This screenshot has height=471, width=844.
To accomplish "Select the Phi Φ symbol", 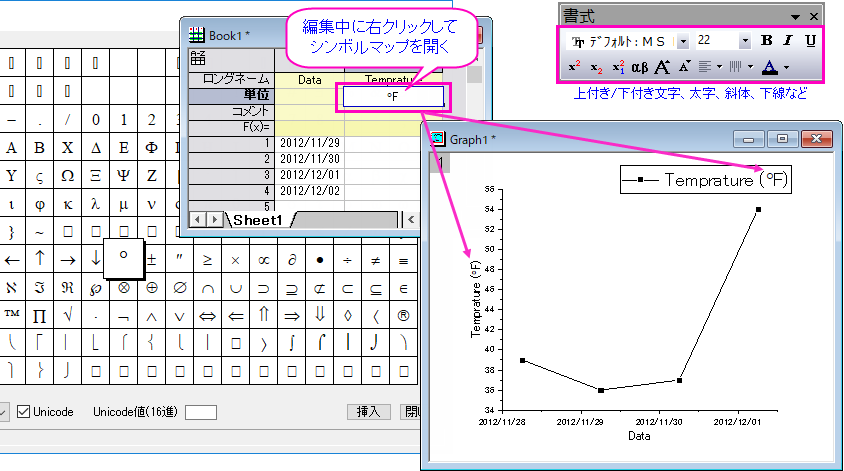I will 152,148.
